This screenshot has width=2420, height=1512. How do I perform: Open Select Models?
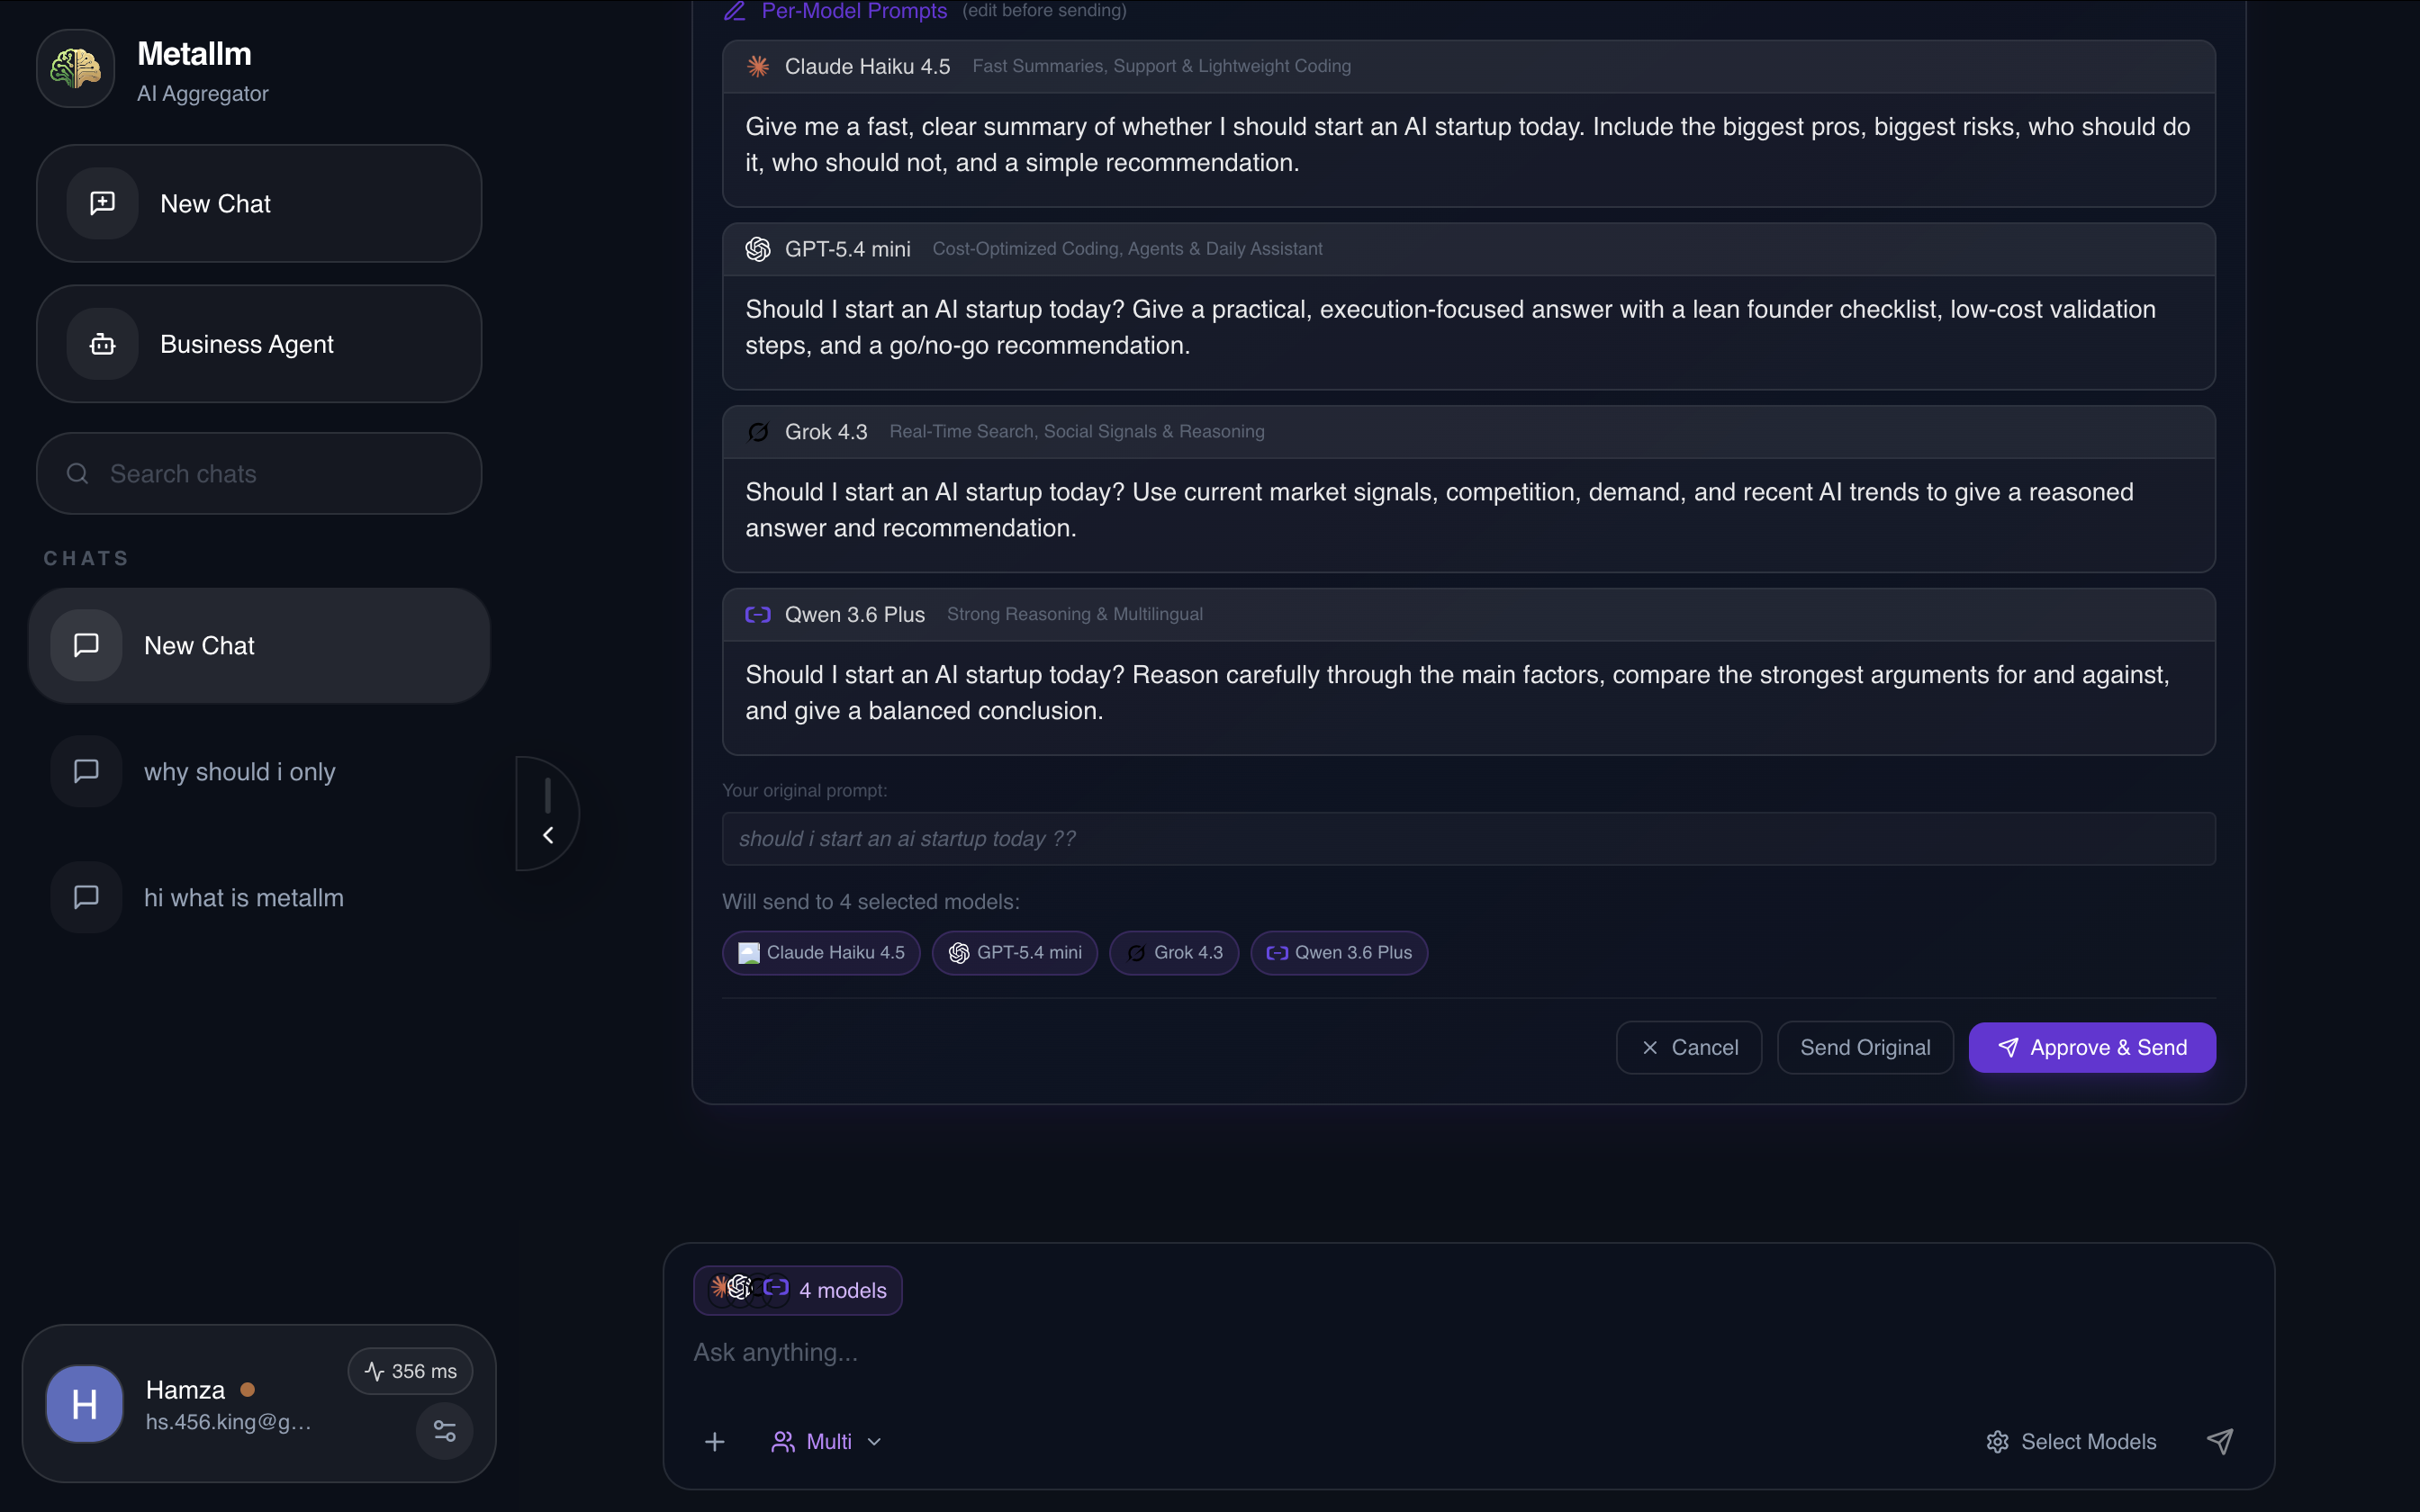click(x=2071, y=1442)
